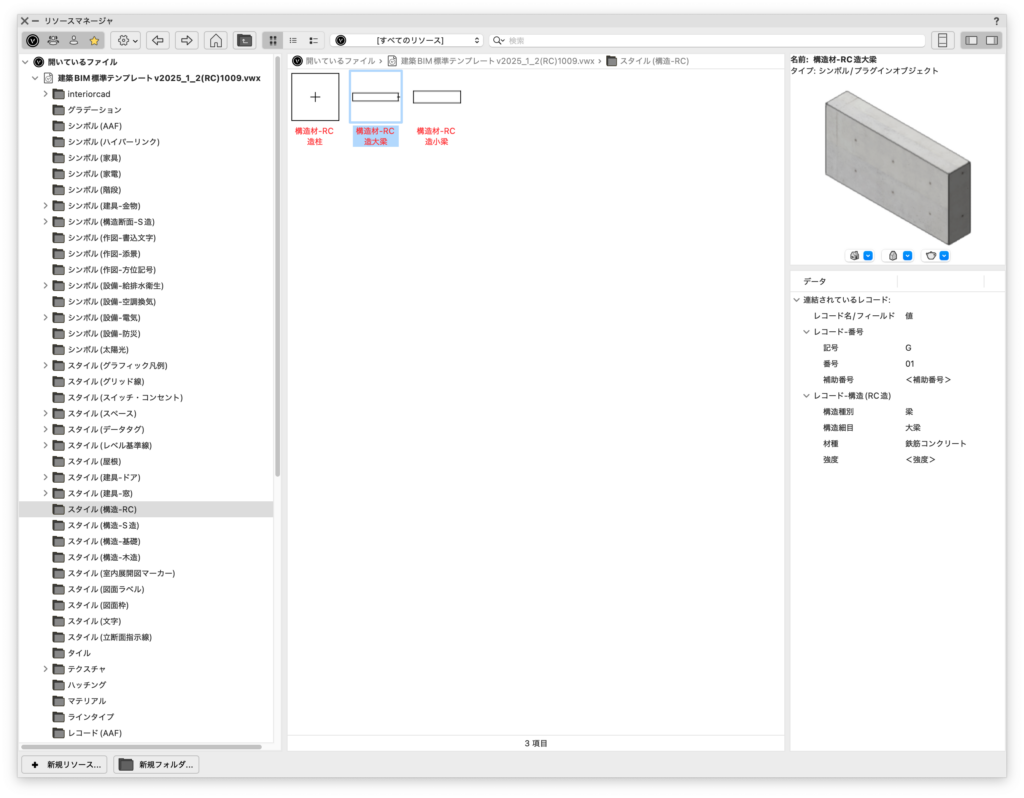Open the すべてのリソース resource type dropdown
Viewport: 1024px width, 798px height.
[x=408, y=40]
